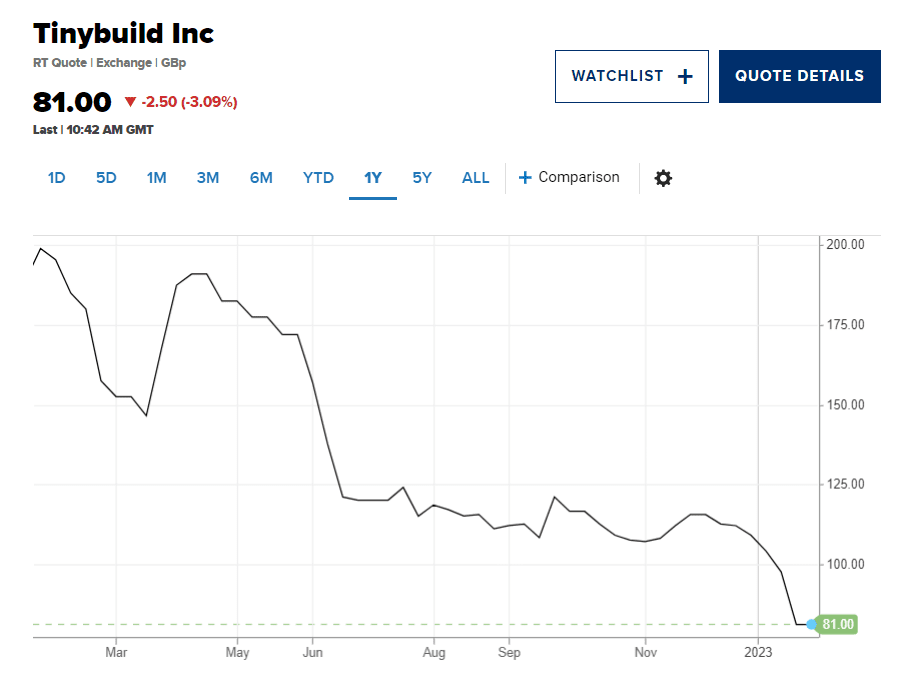Show ALL historical price data
913x690 pixels.
click(475, 178)
